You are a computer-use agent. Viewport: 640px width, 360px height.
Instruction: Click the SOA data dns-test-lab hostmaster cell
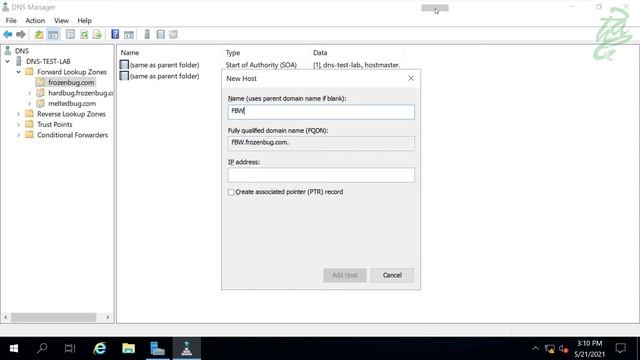[x=356, y=65]
